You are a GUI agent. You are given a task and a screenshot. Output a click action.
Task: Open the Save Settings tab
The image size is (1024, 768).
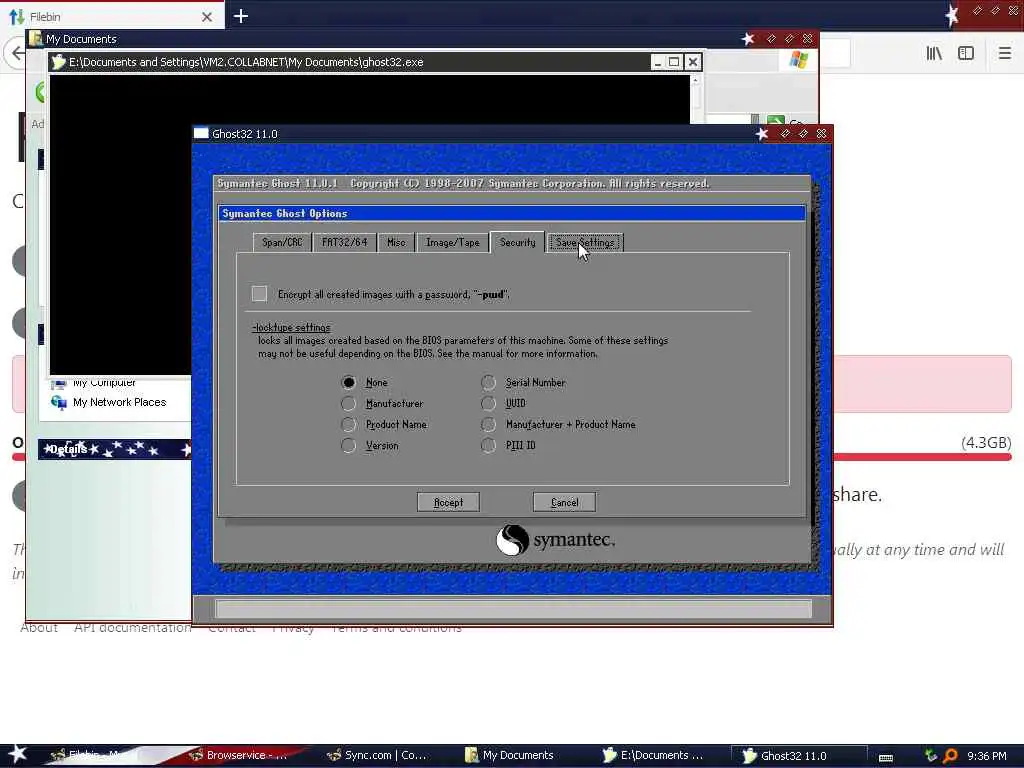[585, 242]
